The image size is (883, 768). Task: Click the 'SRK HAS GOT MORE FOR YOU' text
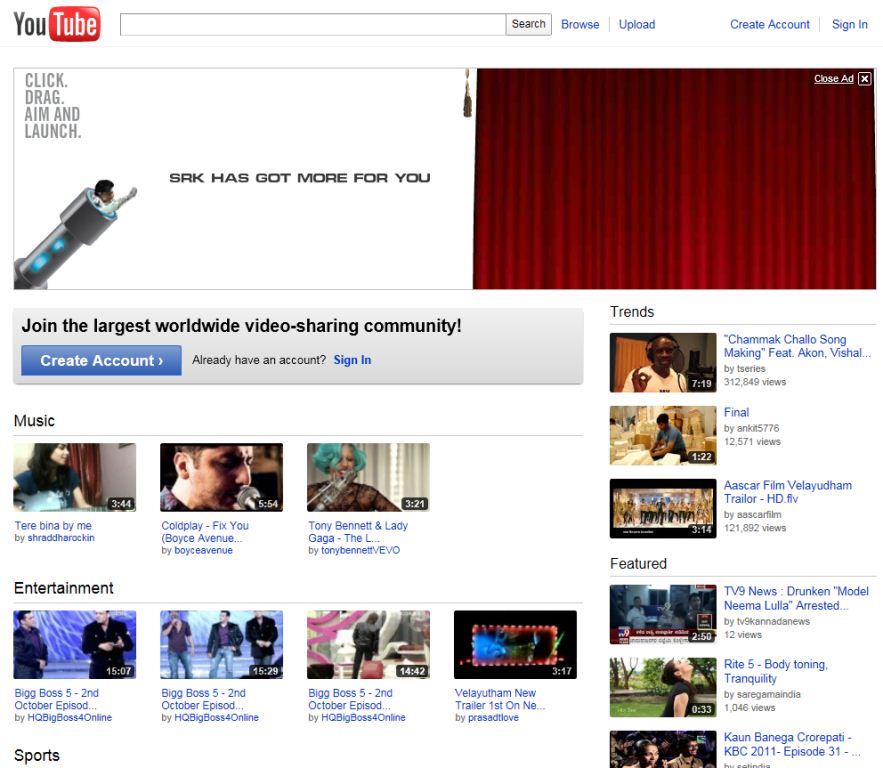[x=300, y=178]
